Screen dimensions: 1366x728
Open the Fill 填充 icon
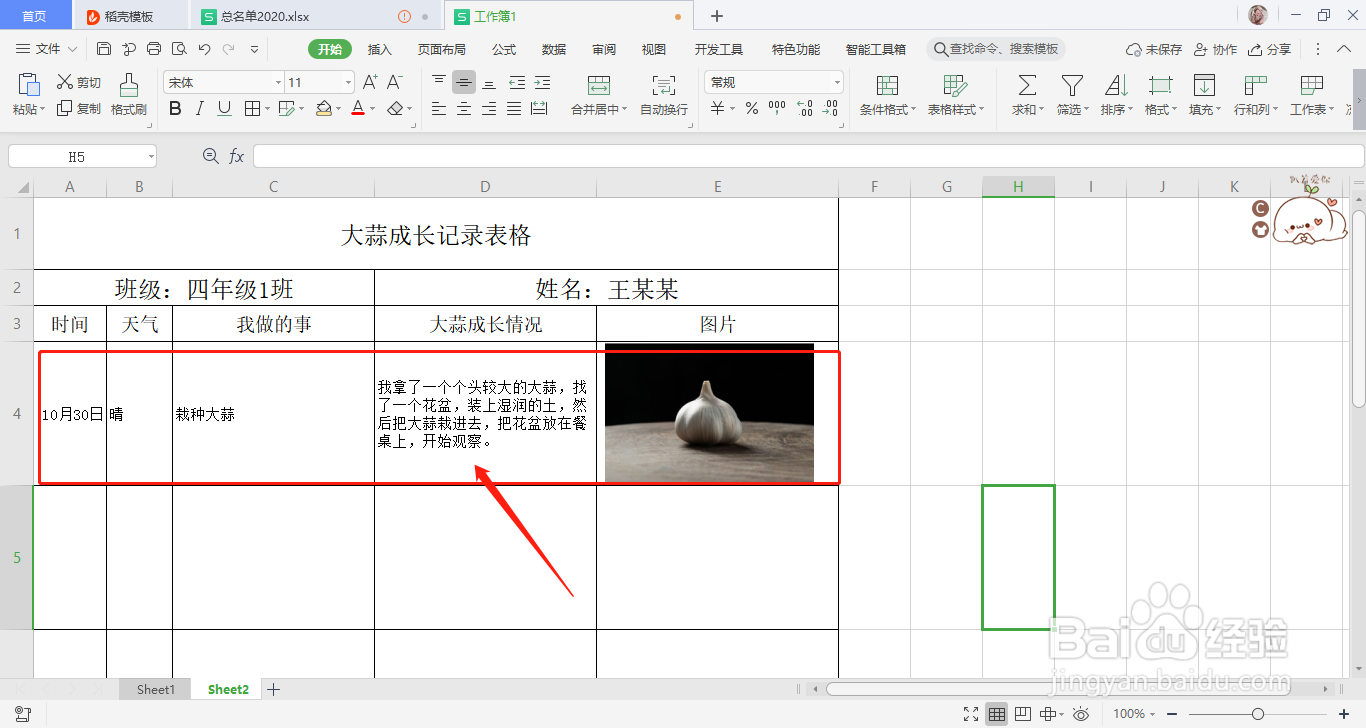tap(1204, 85)
